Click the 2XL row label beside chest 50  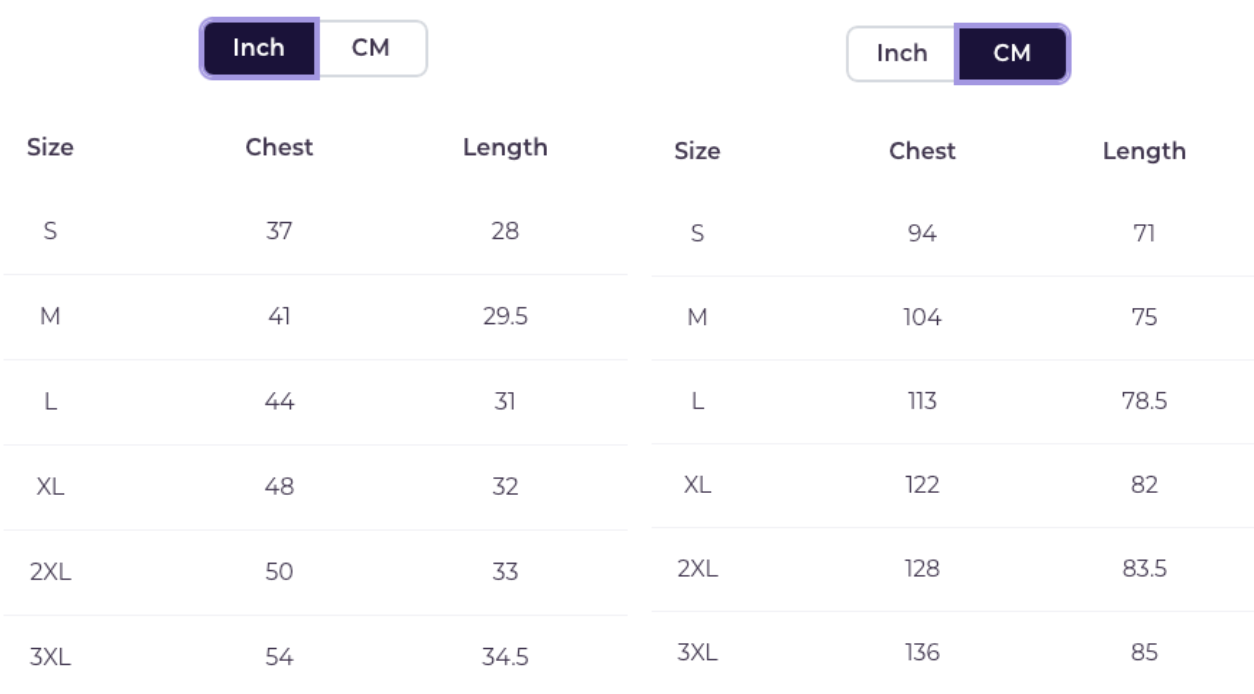tap(50, 572)
